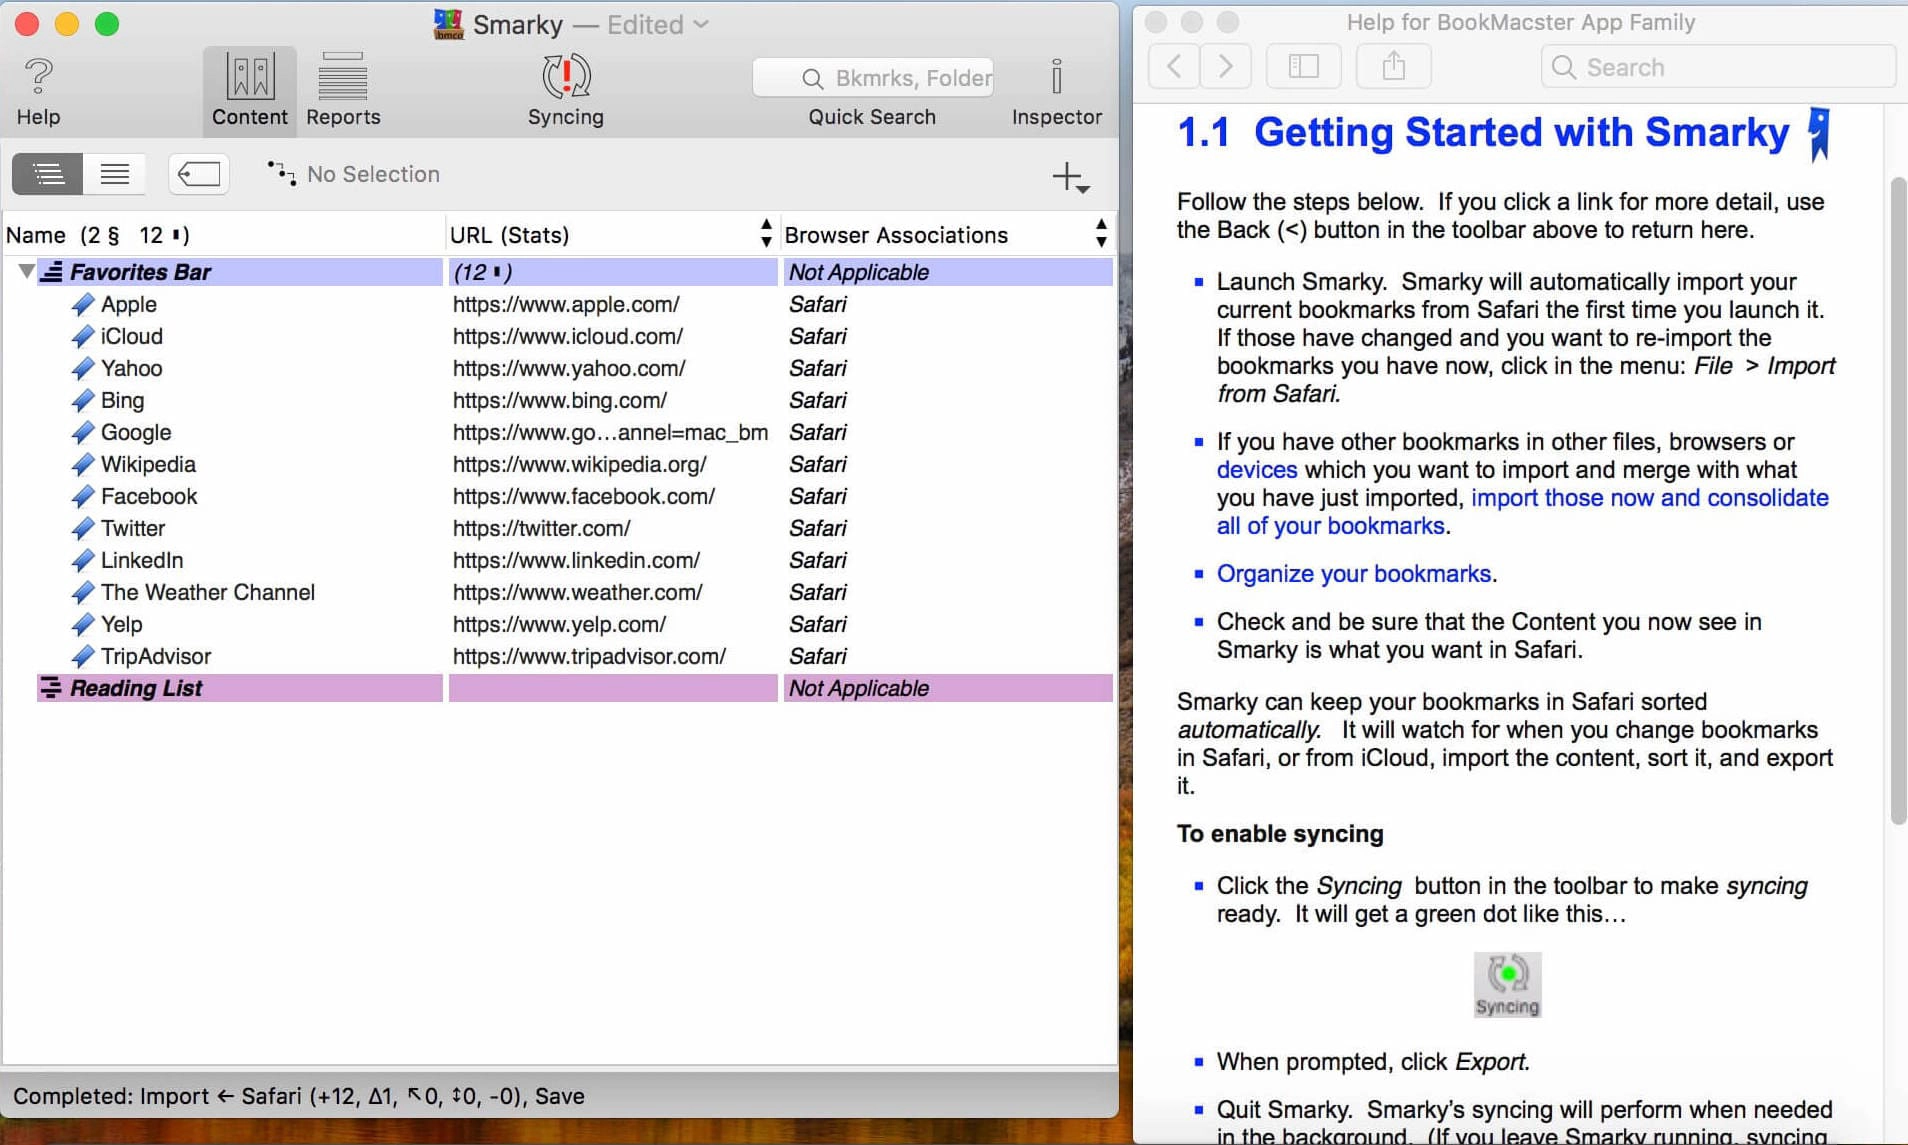The height and width of the screenshot is (1145, 1908).
Task: Open the Syncing settings tab
Action: point(566,91)
